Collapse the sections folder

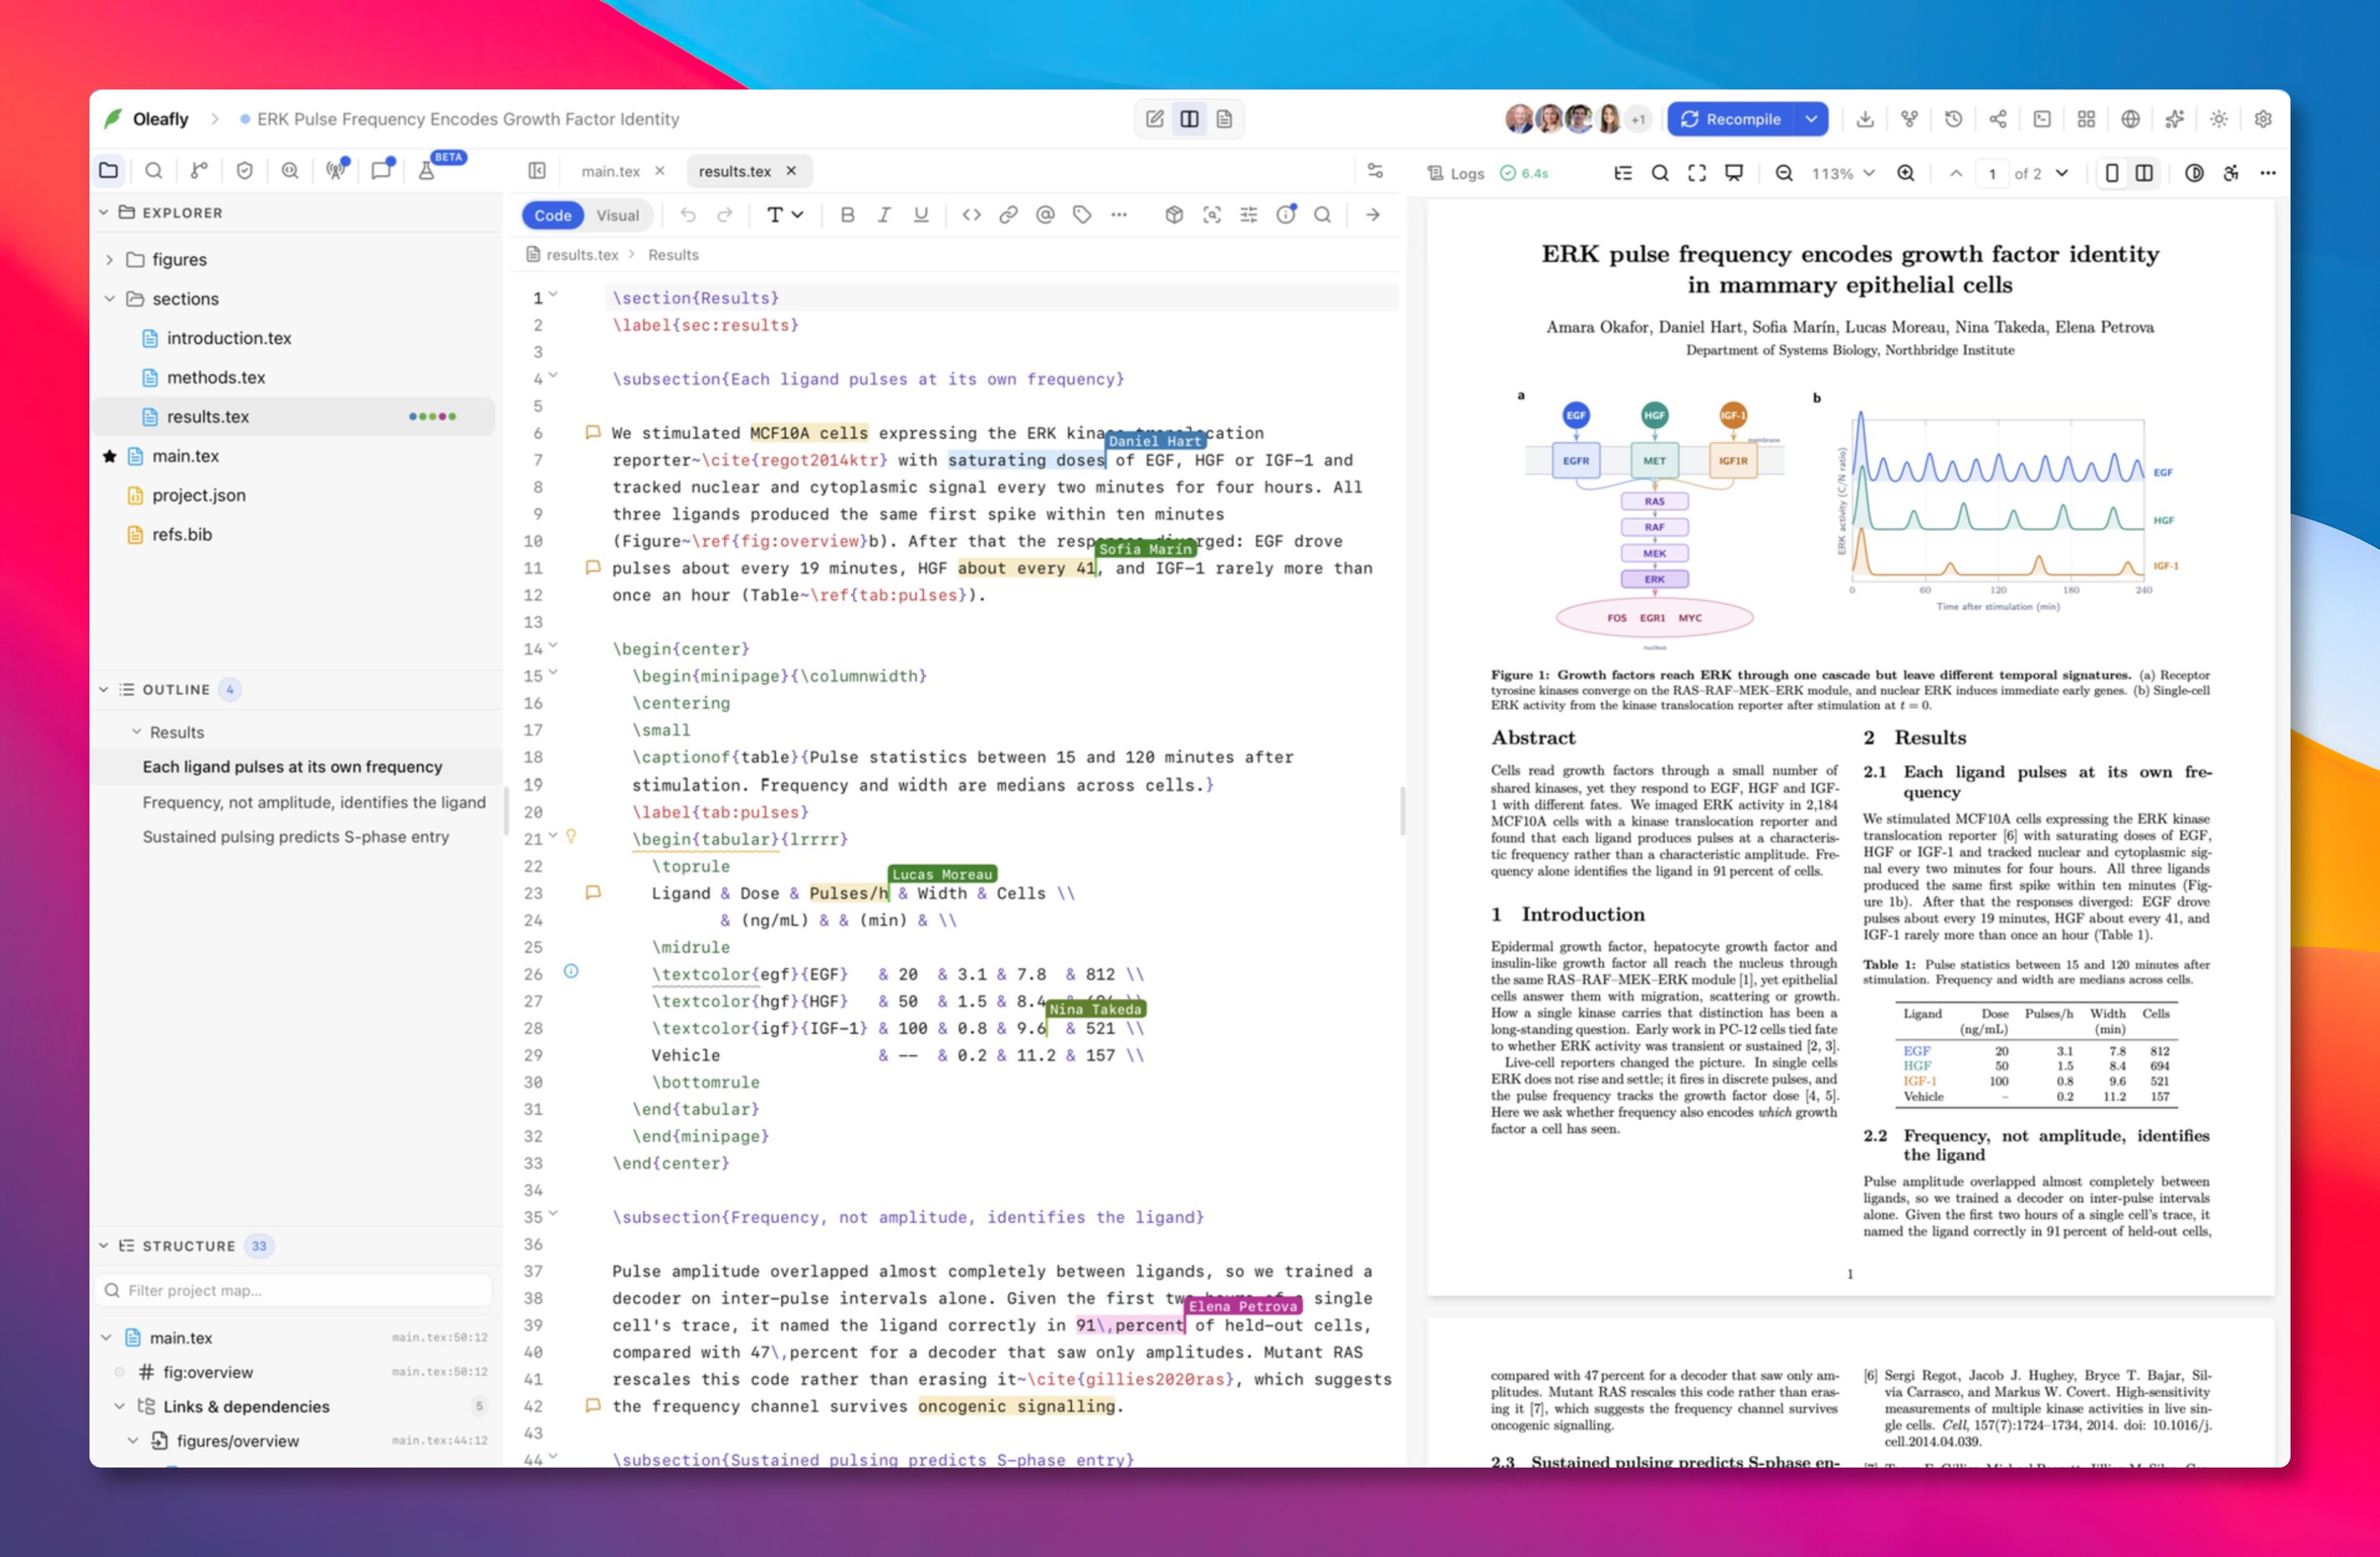tap(109, 299)
